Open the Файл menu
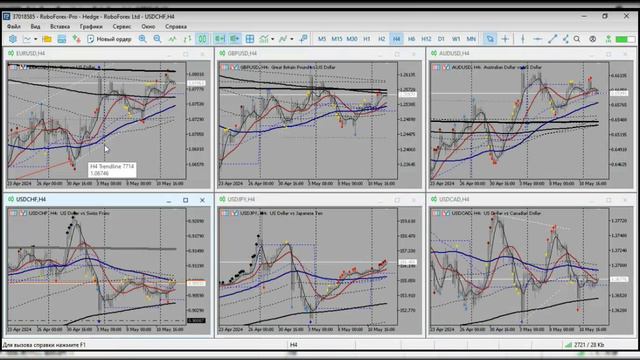Image resolution: width=640 pixels, height=360 pixels. pos(13,27)
